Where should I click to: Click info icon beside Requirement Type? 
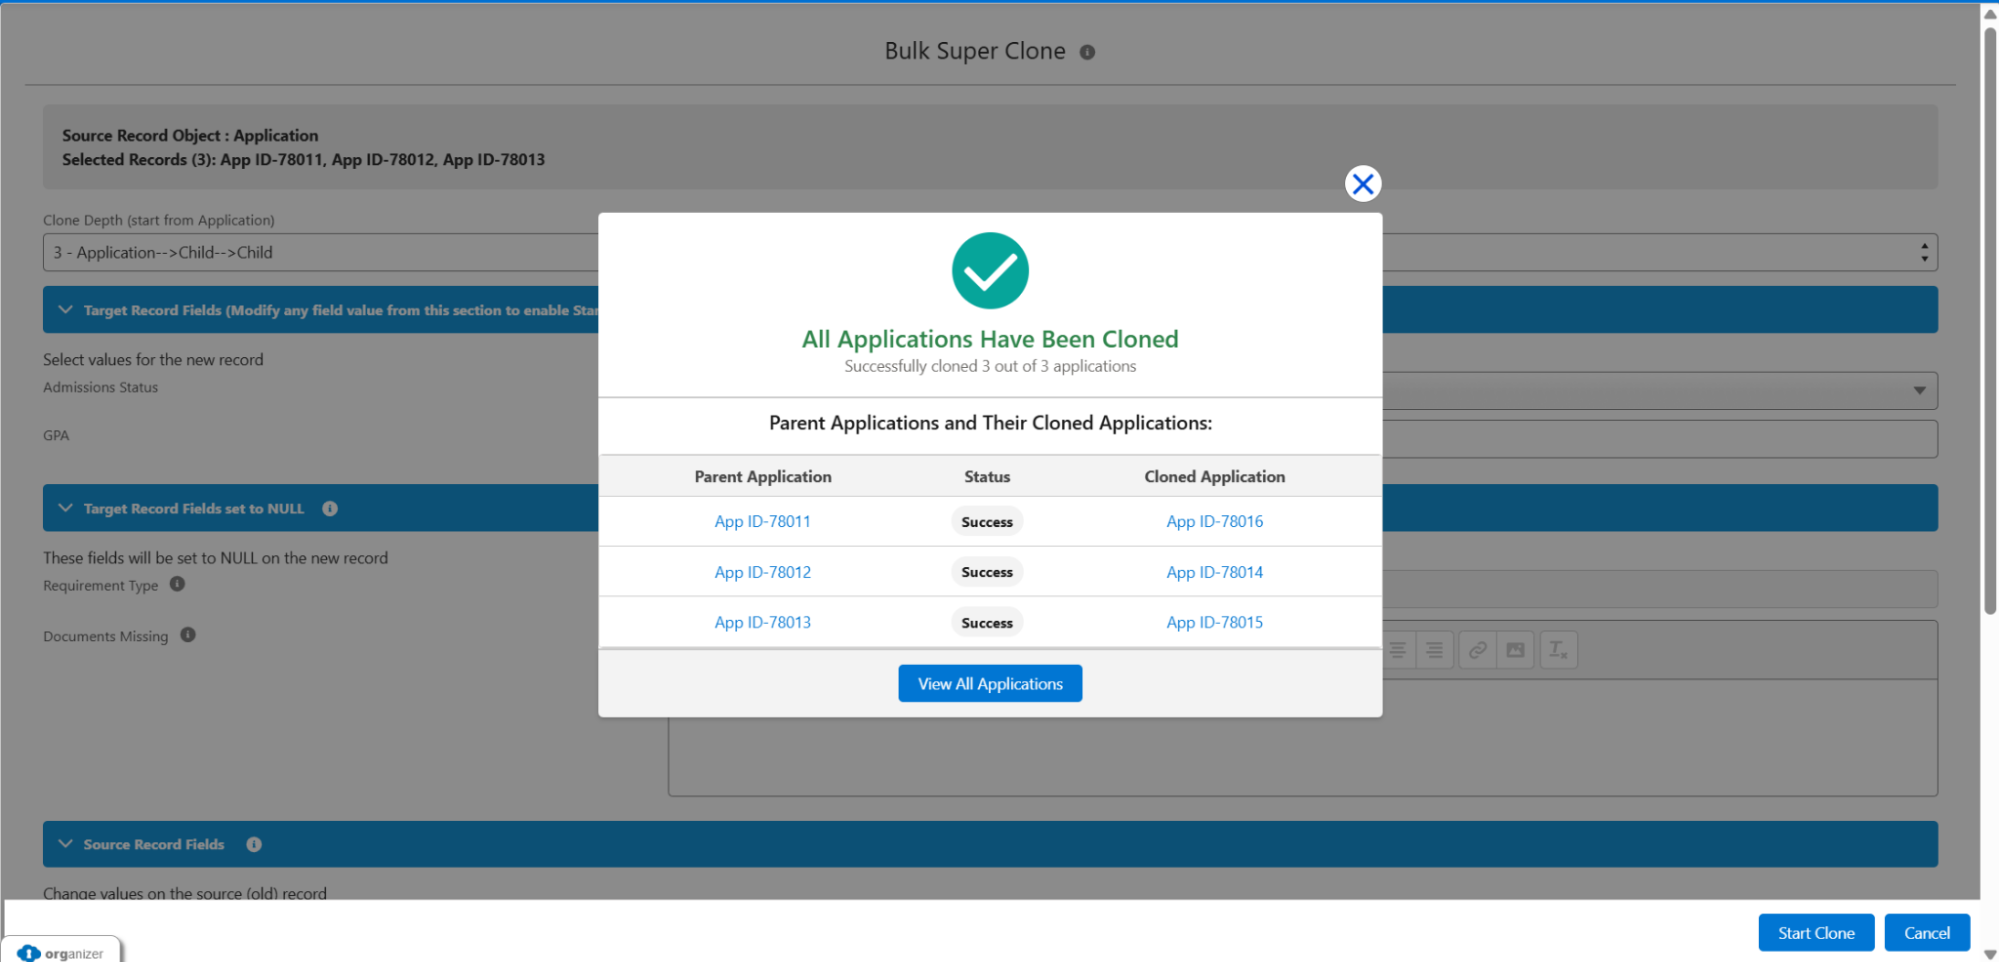click(177, 584)
